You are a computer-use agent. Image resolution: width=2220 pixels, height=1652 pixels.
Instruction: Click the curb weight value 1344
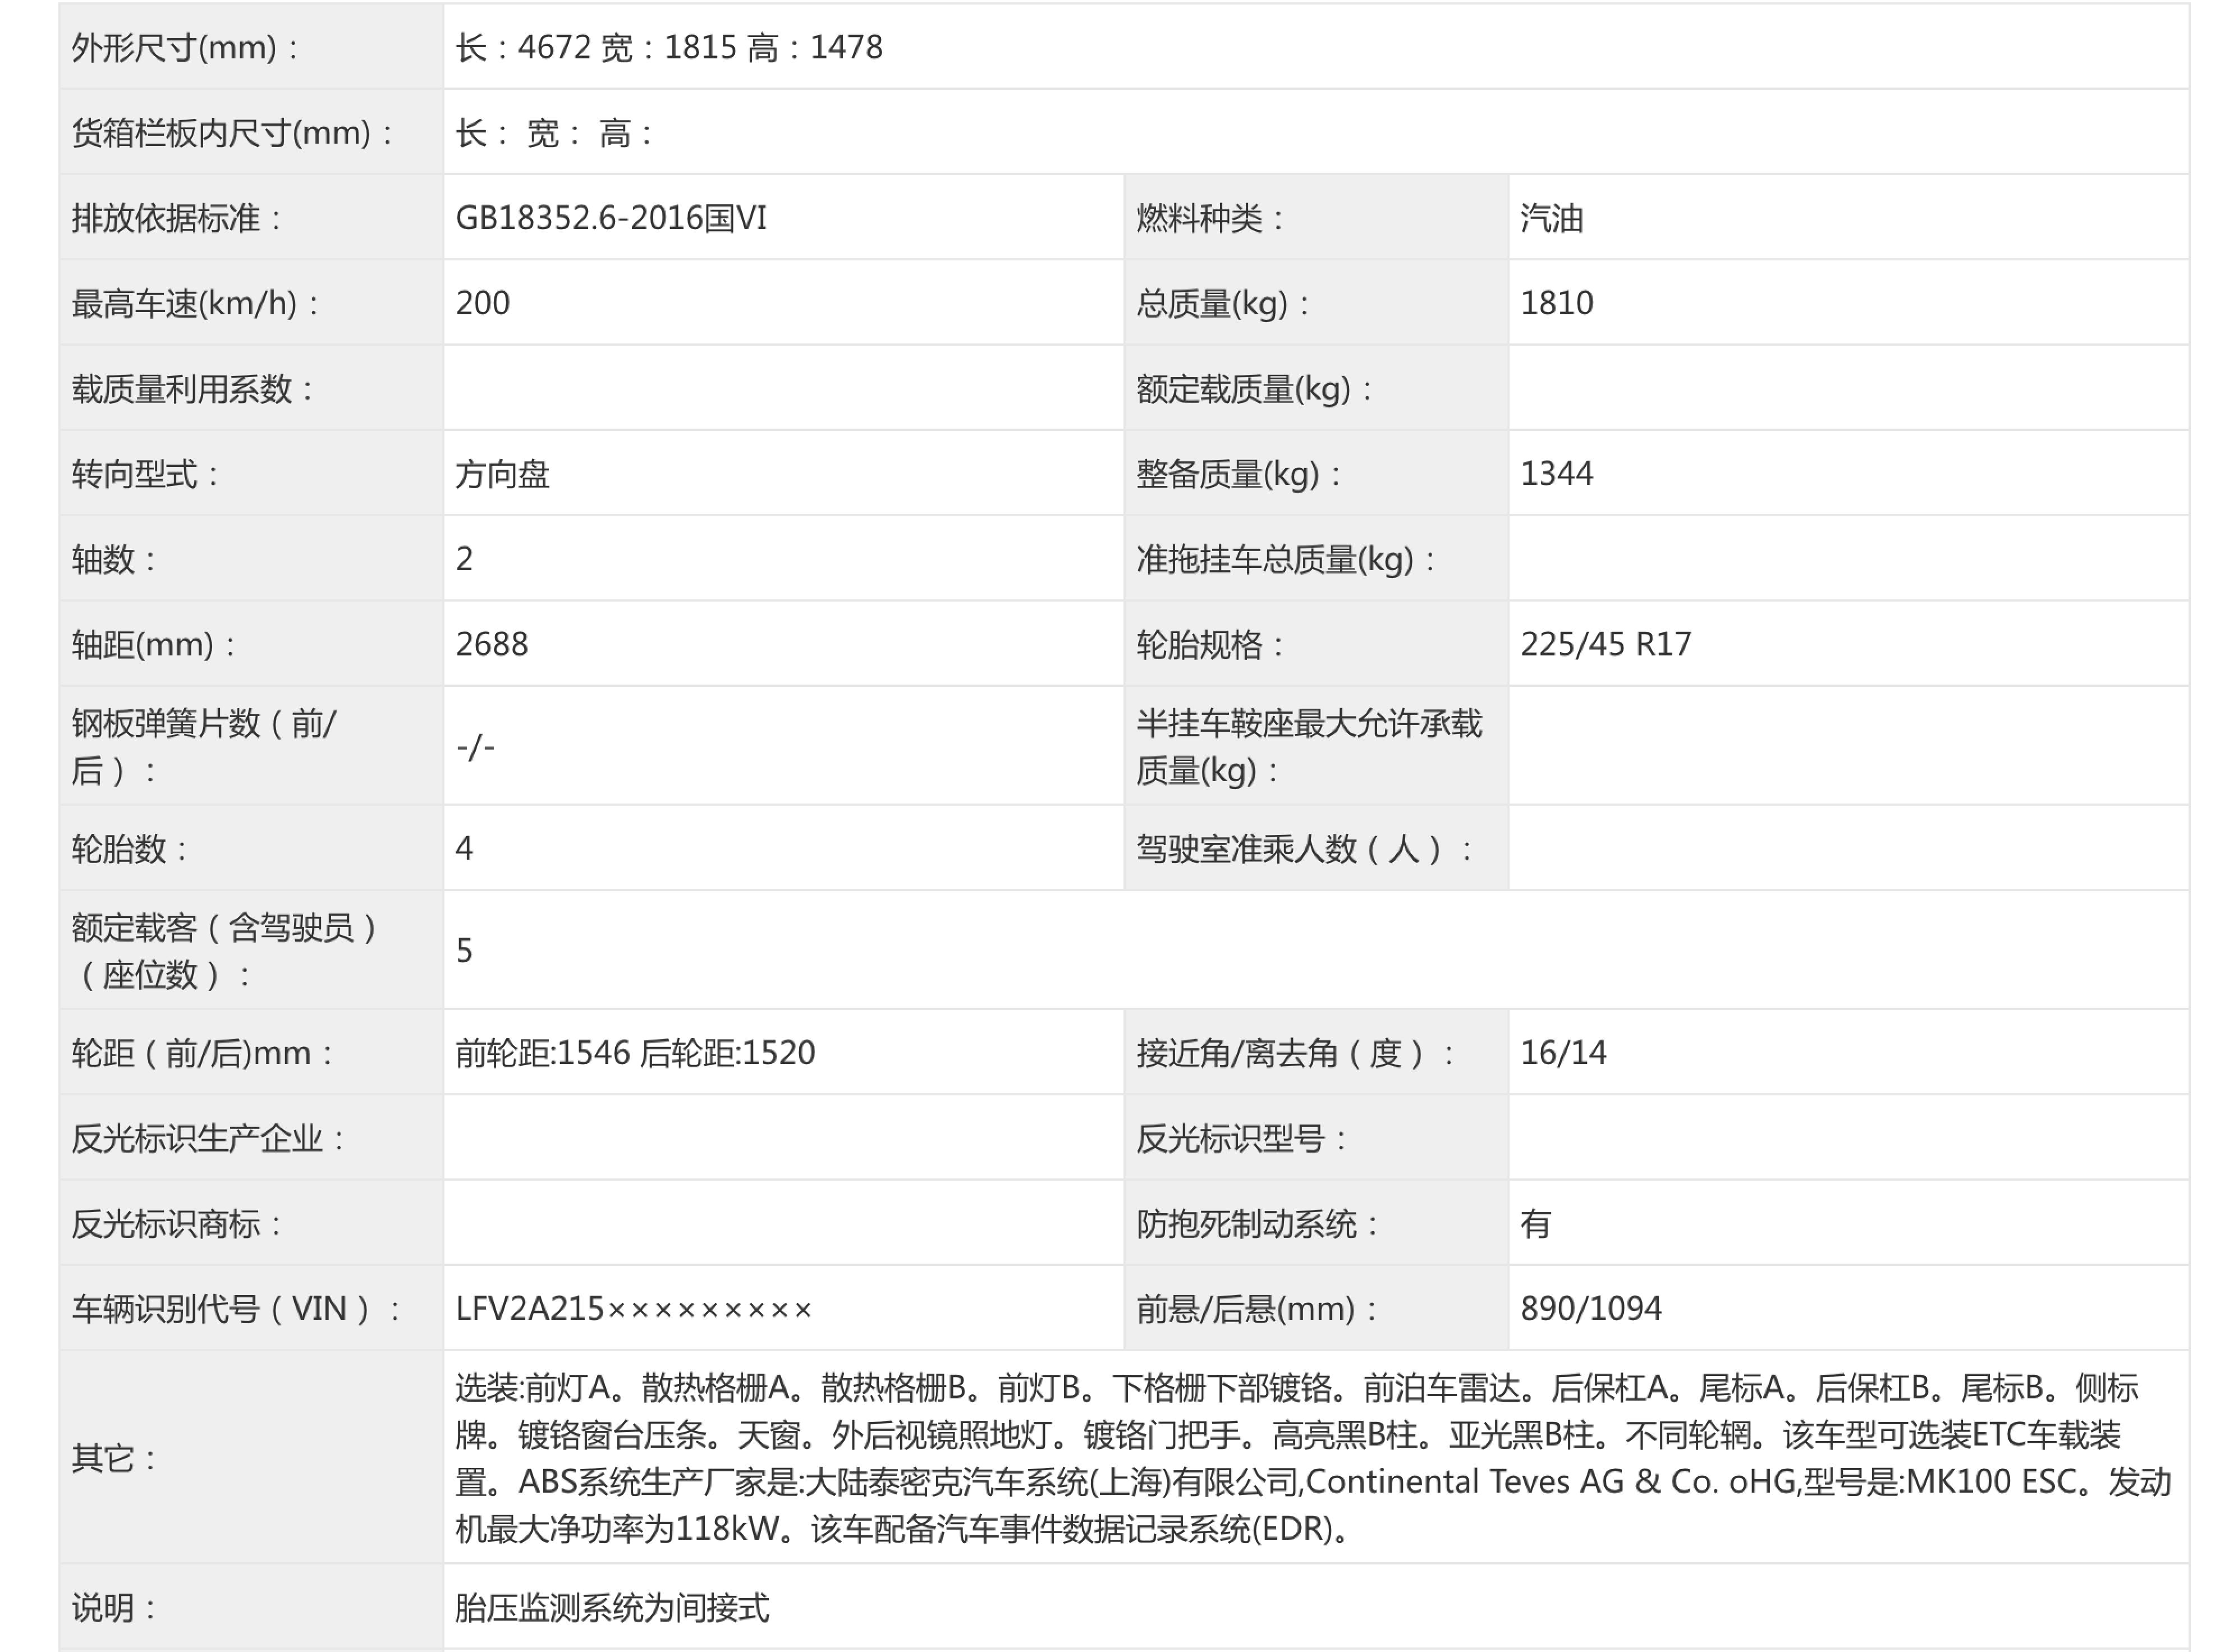click(x=1557, y=473)
